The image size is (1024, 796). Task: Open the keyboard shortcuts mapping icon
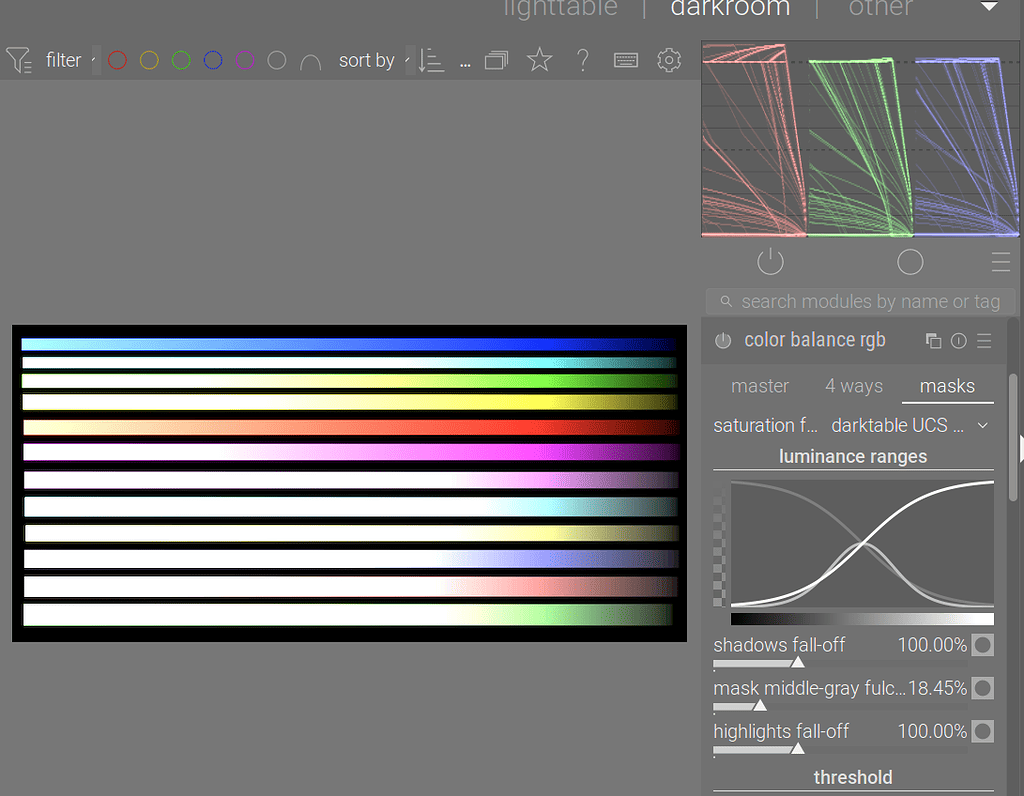coord(625,60)
